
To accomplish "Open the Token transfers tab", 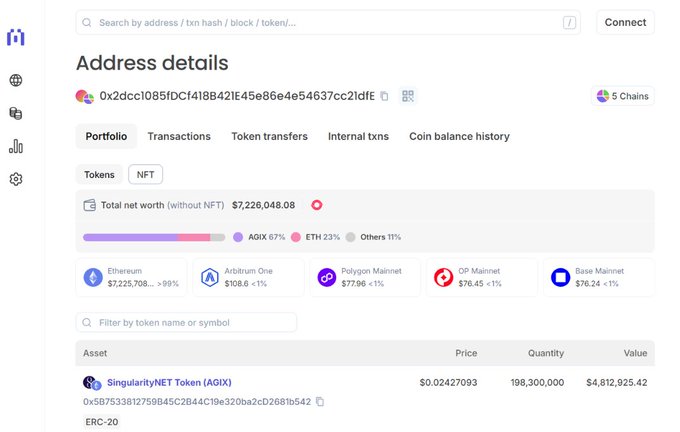I will (269, 136).
